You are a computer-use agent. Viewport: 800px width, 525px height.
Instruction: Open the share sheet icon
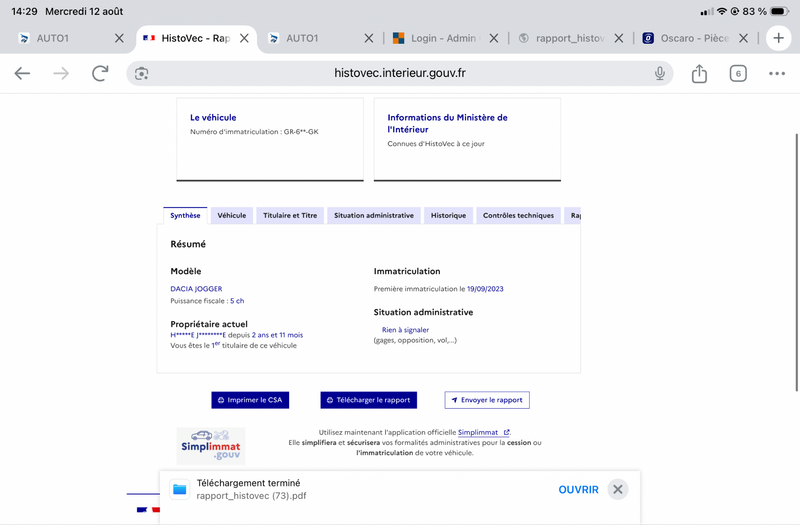699,73
